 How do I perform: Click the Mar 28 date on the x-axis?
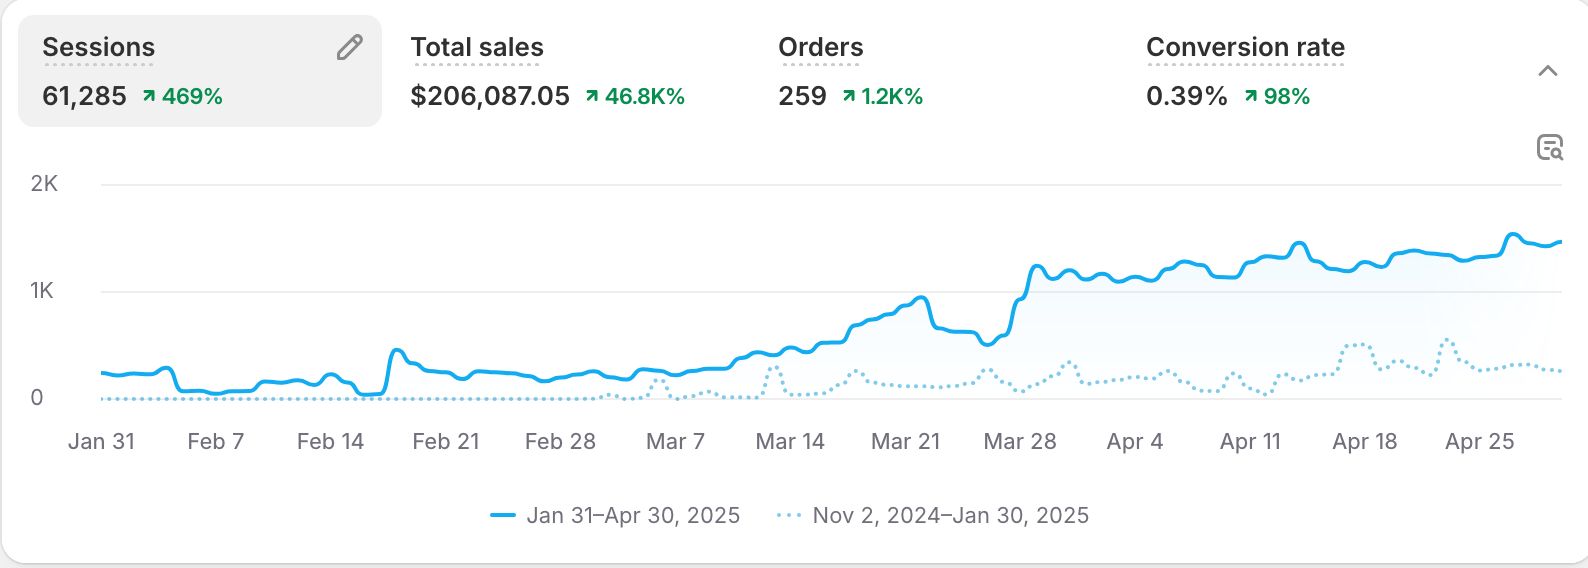click(x=1020, y=442)
